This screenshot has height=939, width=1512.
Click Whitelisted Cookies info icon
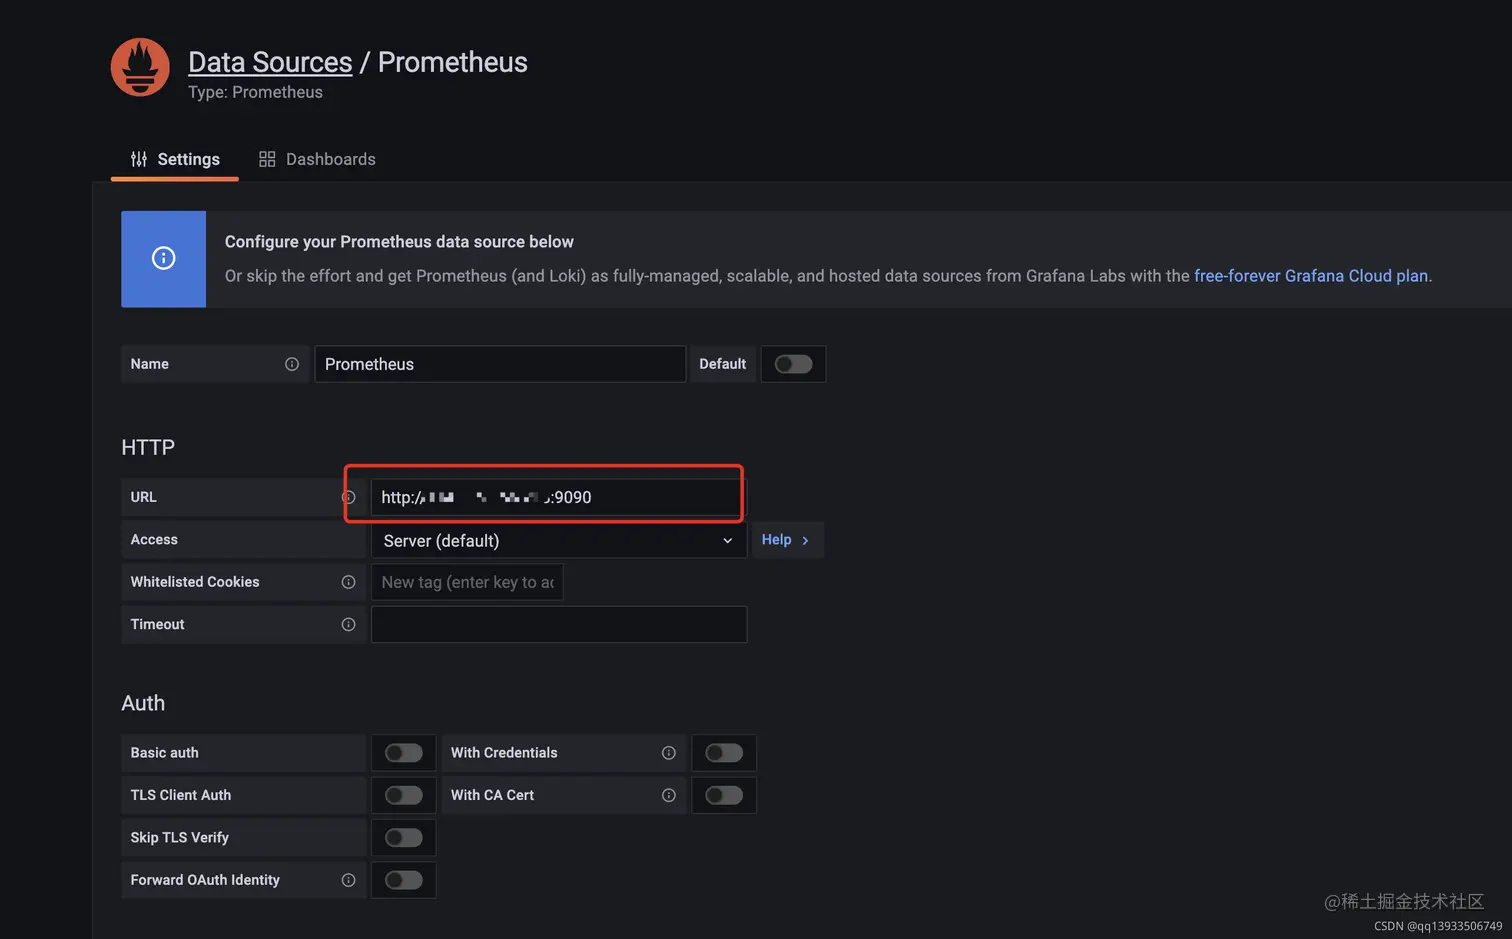click(x=348, y=582)
